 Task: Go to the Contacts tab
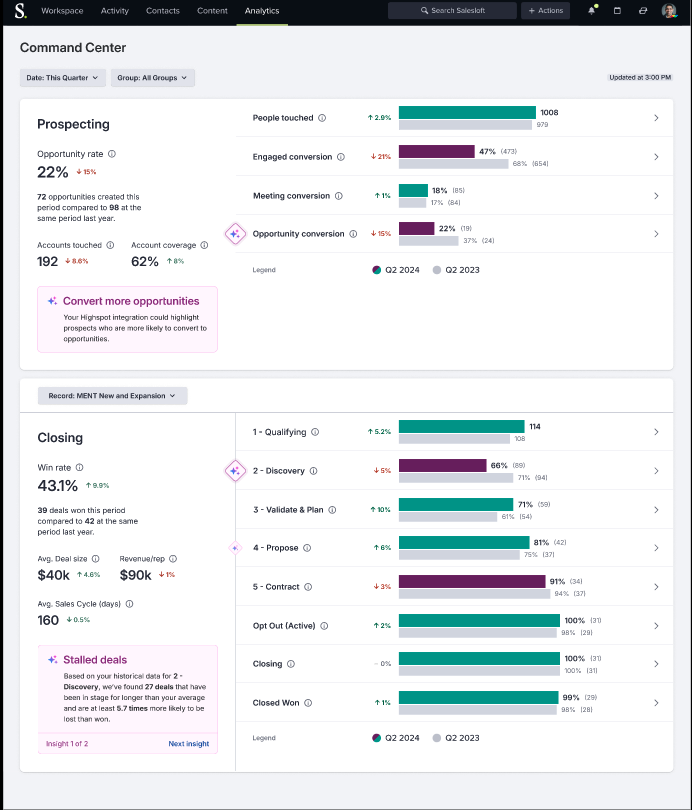tap(163, 11)
